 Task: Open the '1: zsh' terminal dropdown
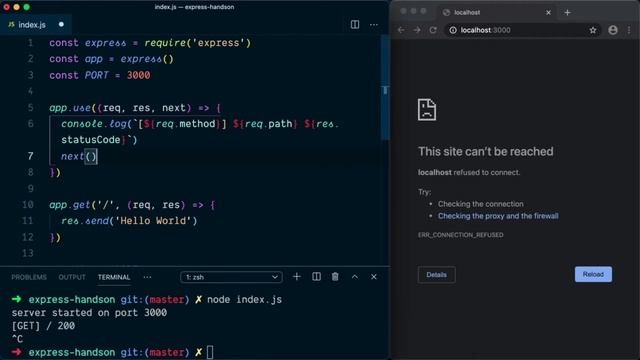[231, 277]
